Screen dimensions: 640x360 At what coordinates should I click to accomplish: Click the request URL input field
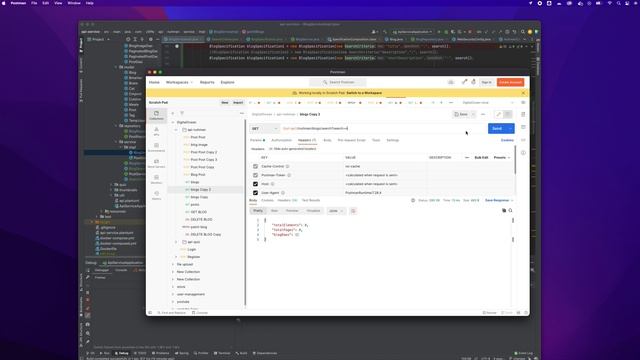click(x=384, y=129)
